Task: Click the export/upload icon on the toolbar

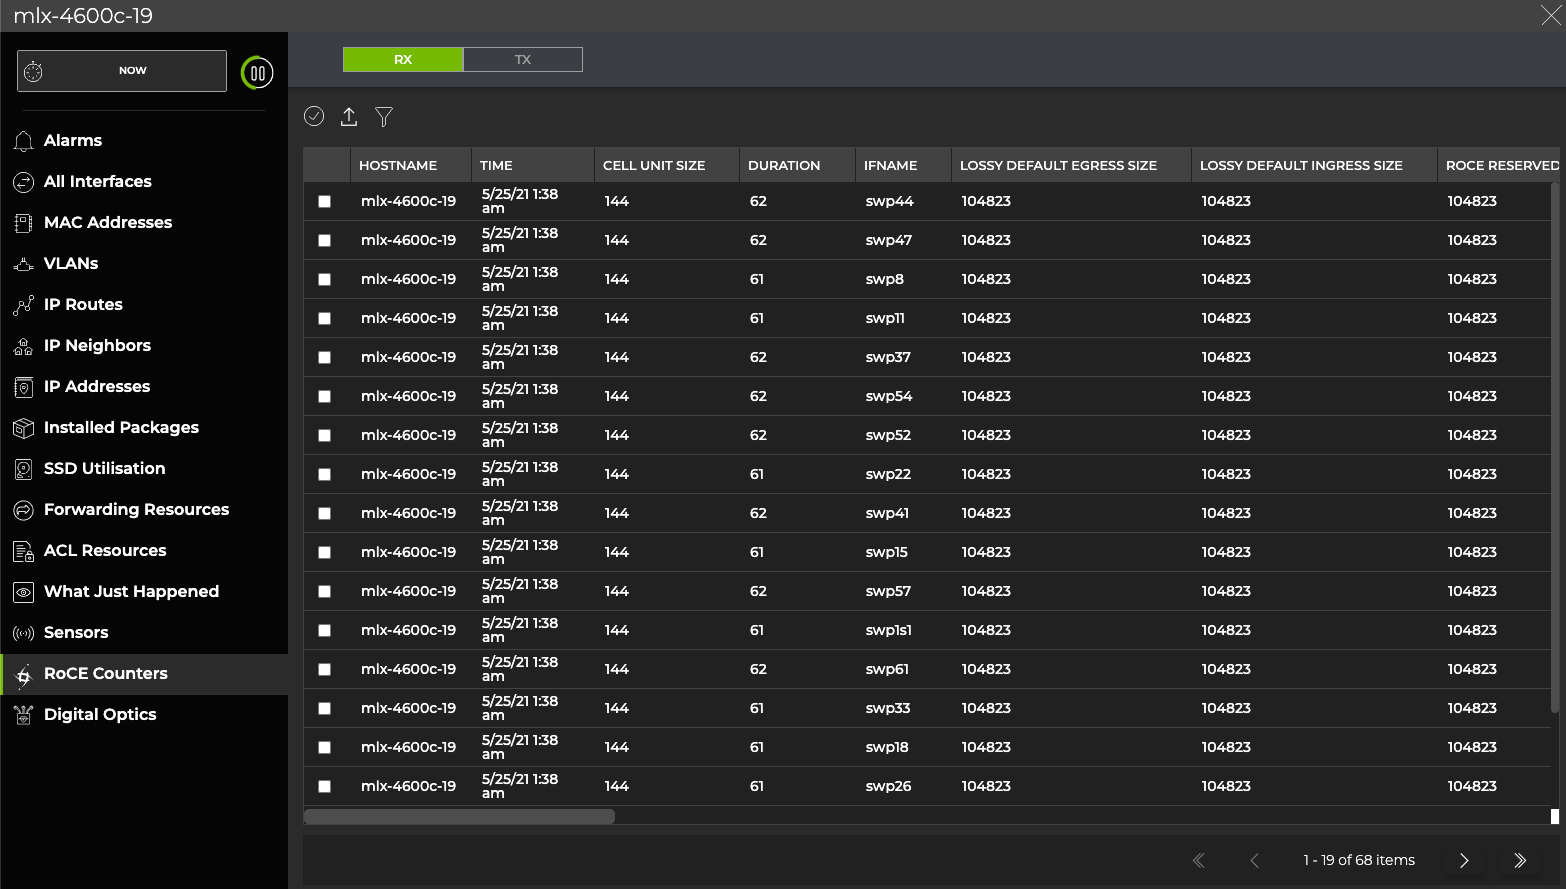Action: pos(348,117)
